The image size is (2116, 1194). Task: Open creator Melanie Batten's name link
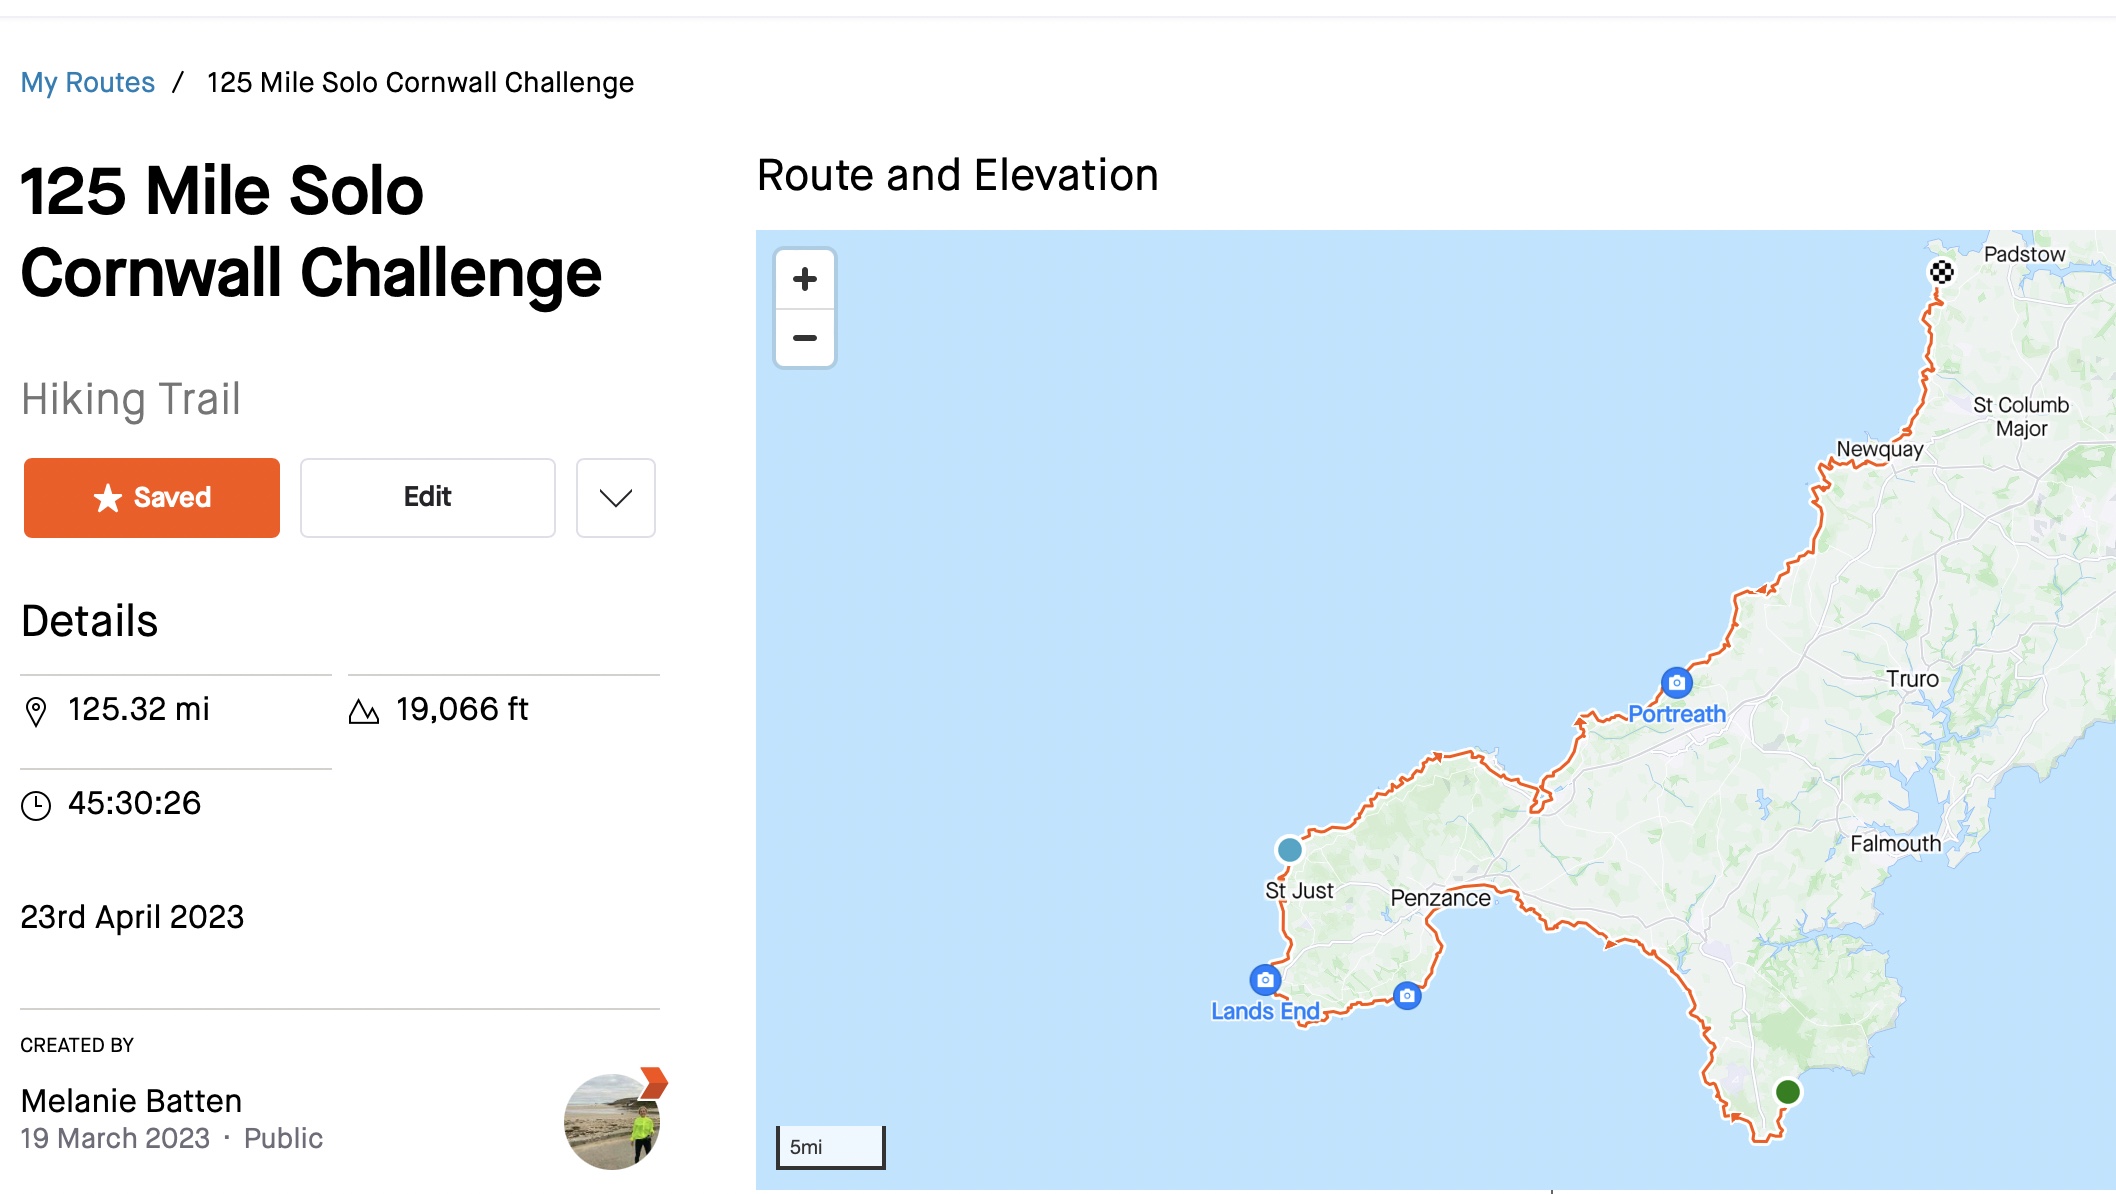point(131,1101)
